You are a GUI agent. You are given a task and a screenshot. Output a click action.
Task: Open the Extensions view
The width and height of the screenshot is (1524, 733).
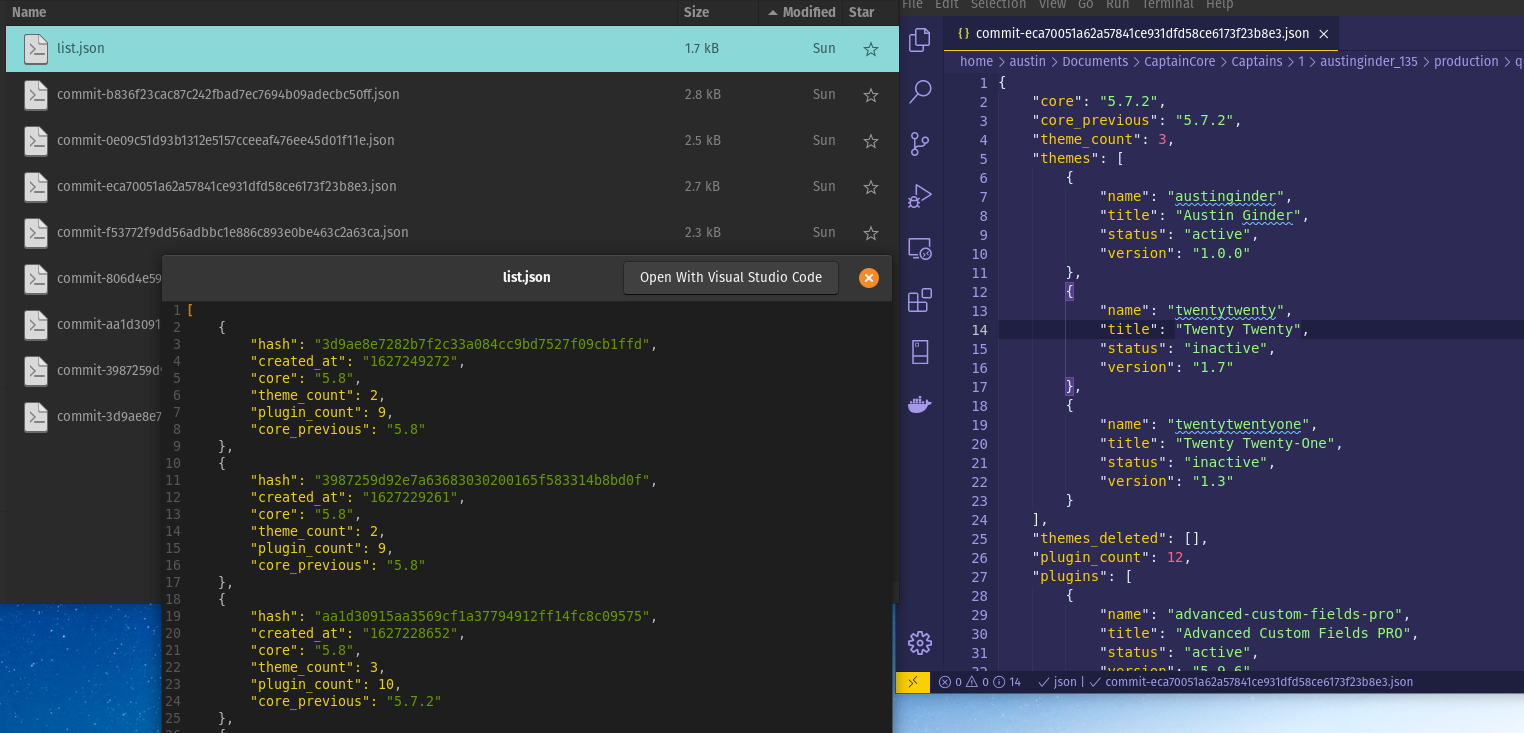pos(920,300)
